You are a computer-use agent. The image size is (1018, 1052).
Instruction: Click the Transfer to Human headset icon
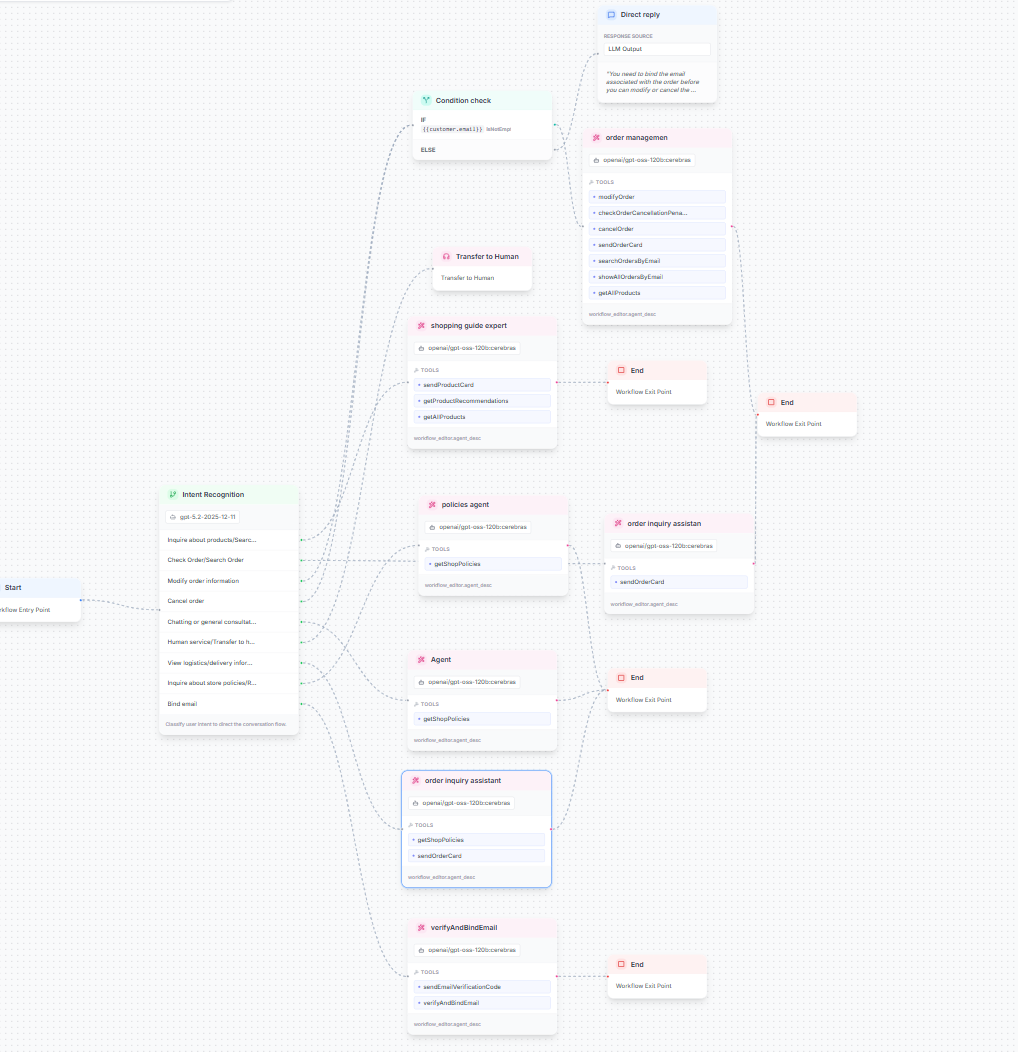[x=446, y=257]
